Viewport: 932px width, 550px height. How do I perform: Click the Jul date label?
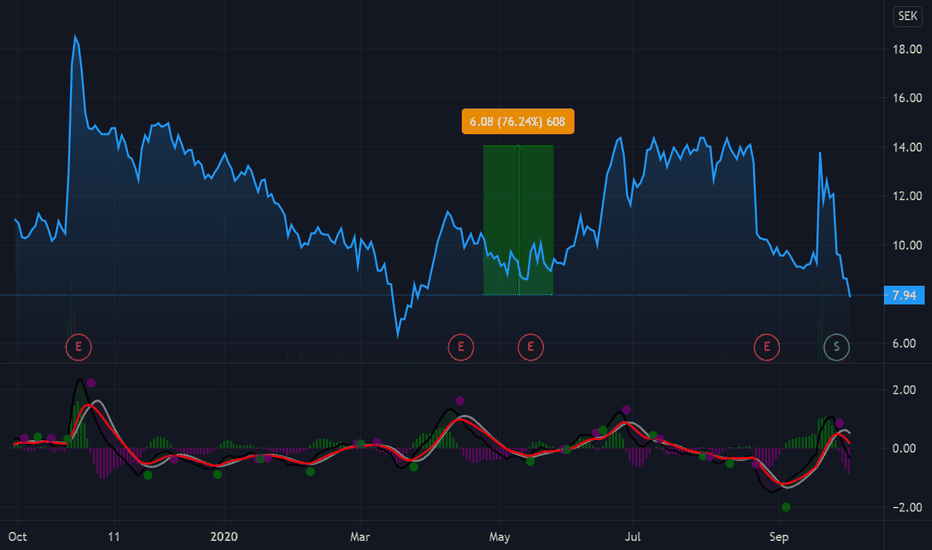pyautogui.click(x=632, y=537)
